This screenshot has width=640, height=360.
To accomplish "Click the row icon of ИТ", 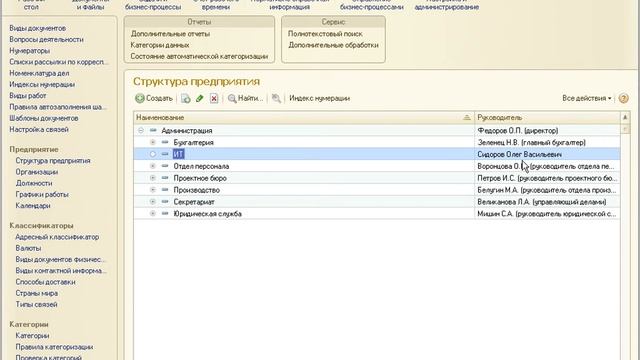I will [x=165, y=154].
